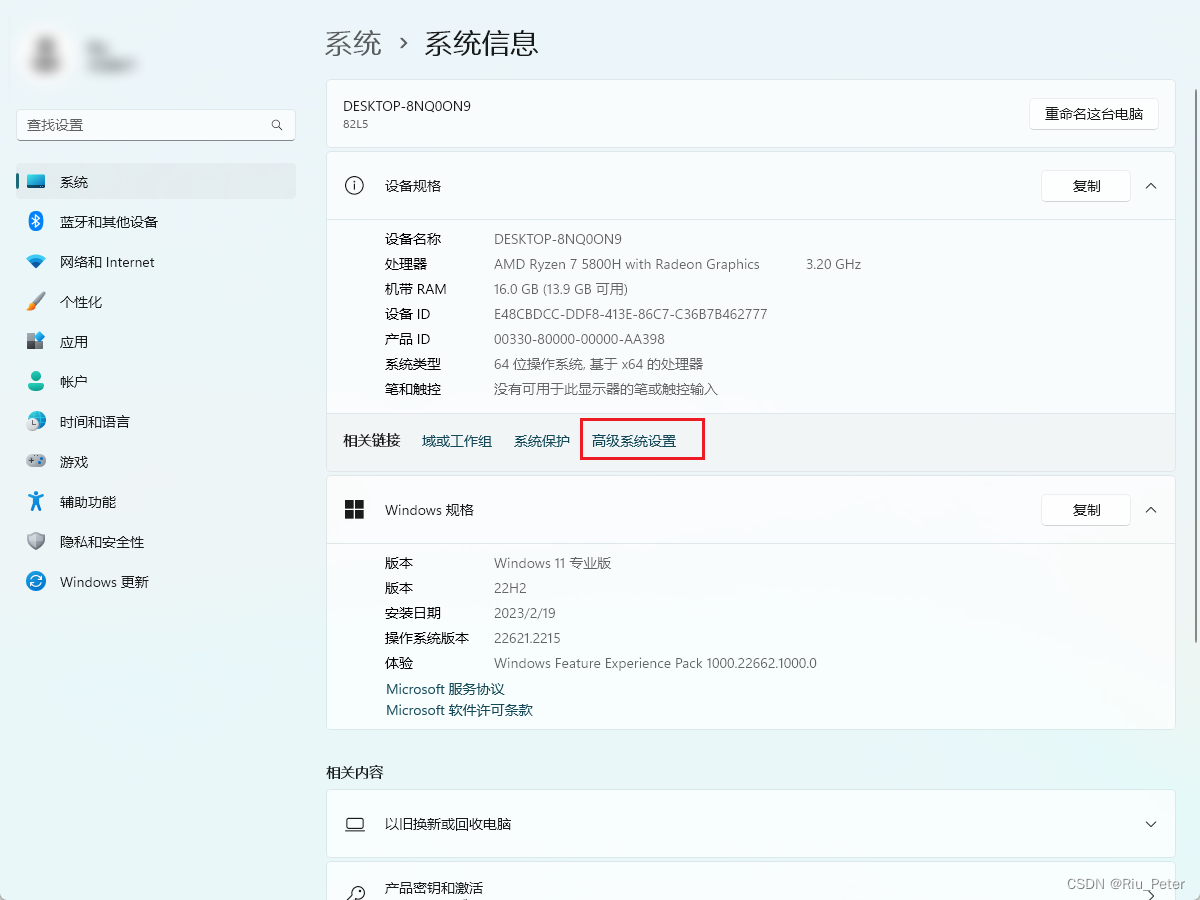
Task: Select install date 2023/2/19
Action: (524, 613)
